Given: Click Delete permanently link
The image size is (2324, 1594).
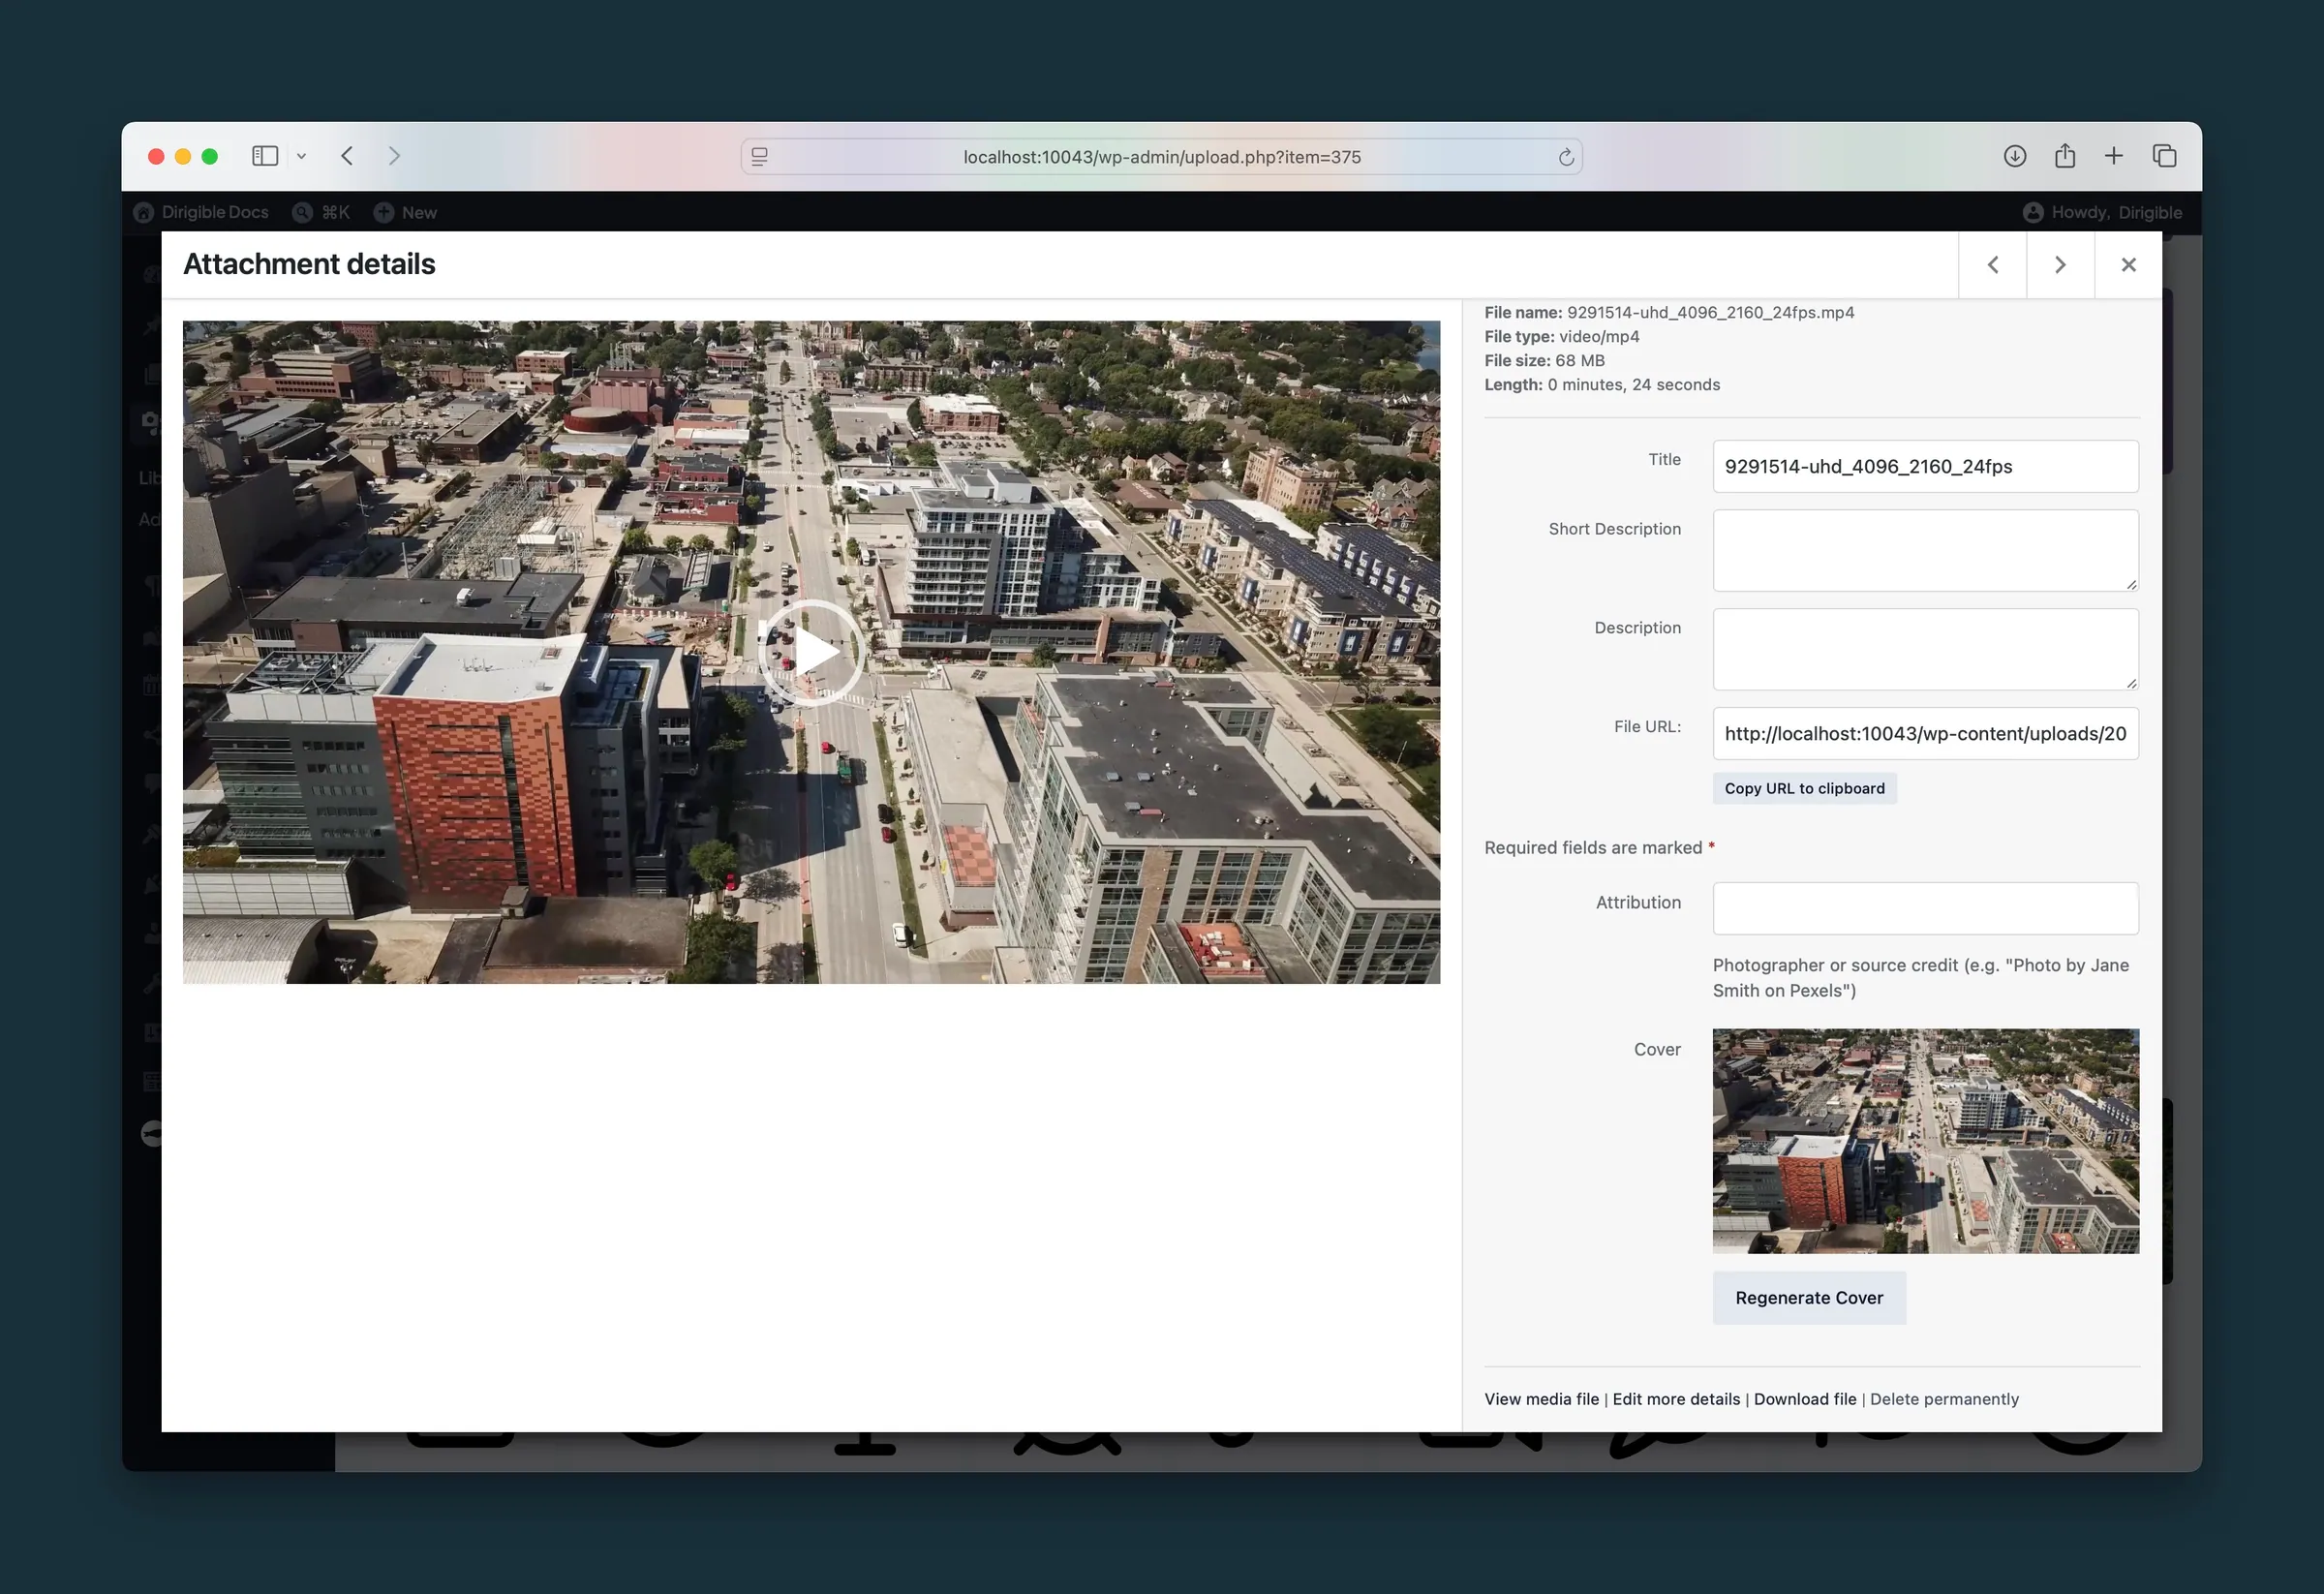Looking at the screenshot, I should coord(1944,1399).
